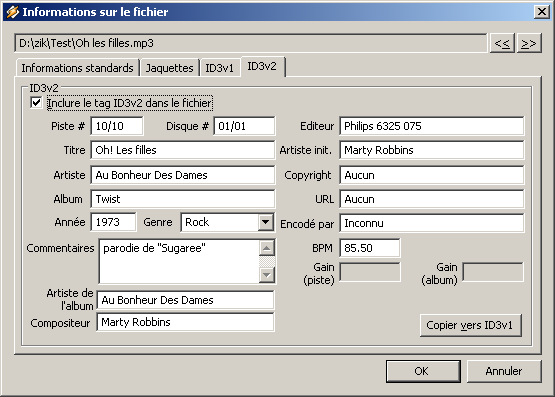555x397 pixels.
Task: Select the ID3v2 tab
Action: (262, 66)
